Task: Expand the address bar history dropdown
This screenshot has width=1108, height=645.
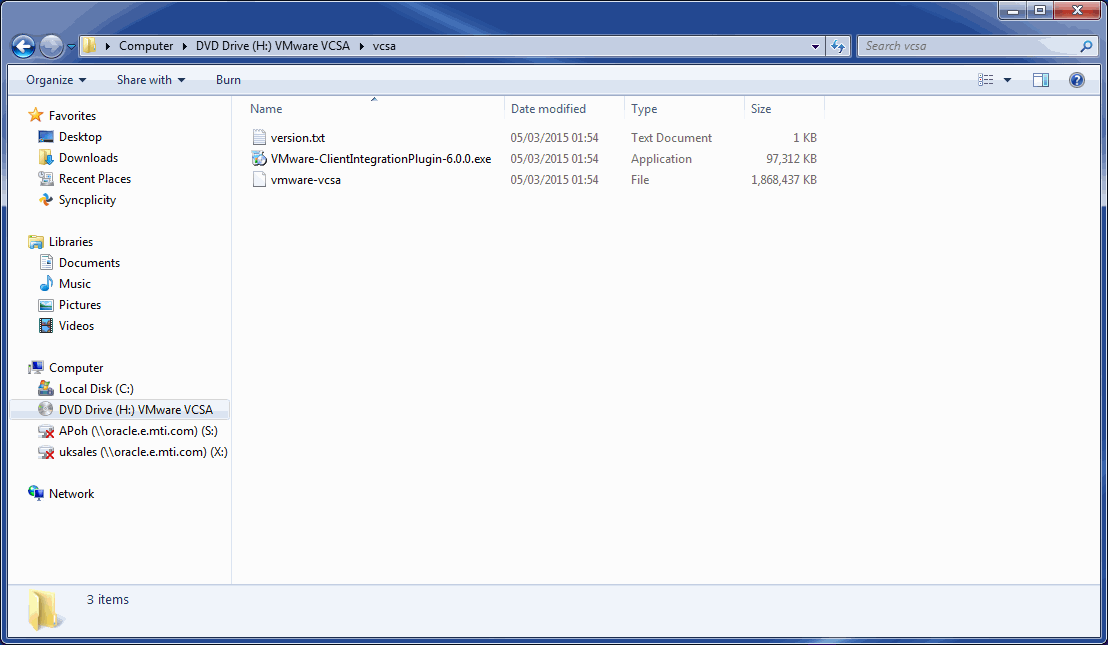Action: point(816,46)
